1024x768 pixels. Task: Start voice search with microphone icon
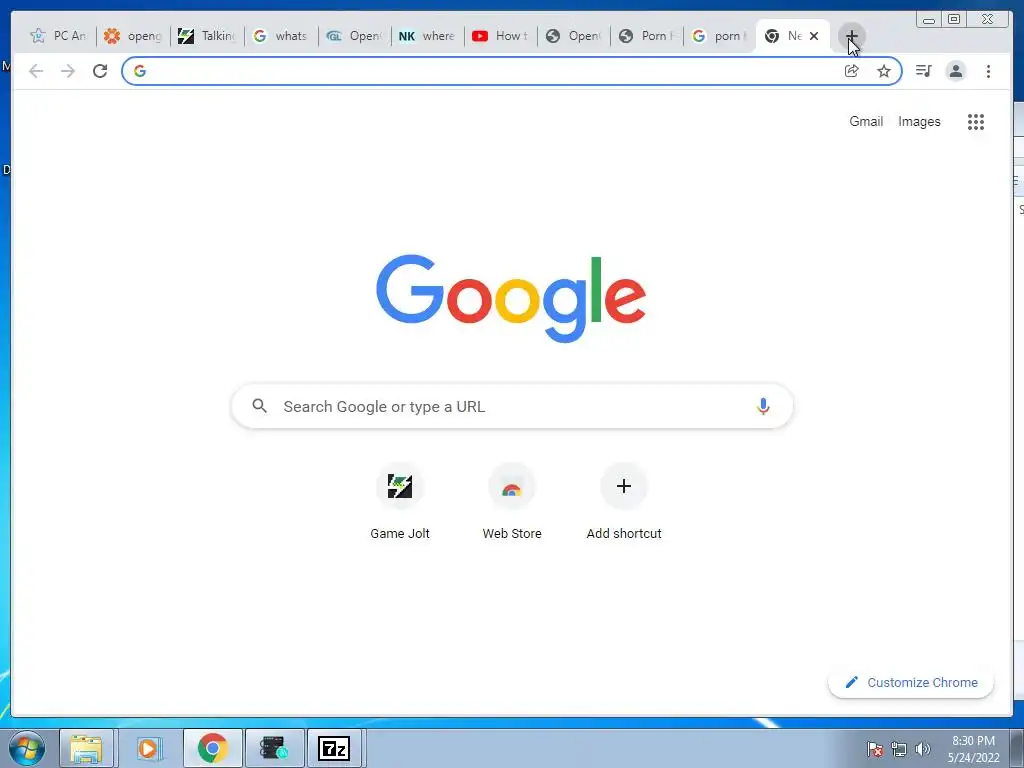click(x=763, y=406)
